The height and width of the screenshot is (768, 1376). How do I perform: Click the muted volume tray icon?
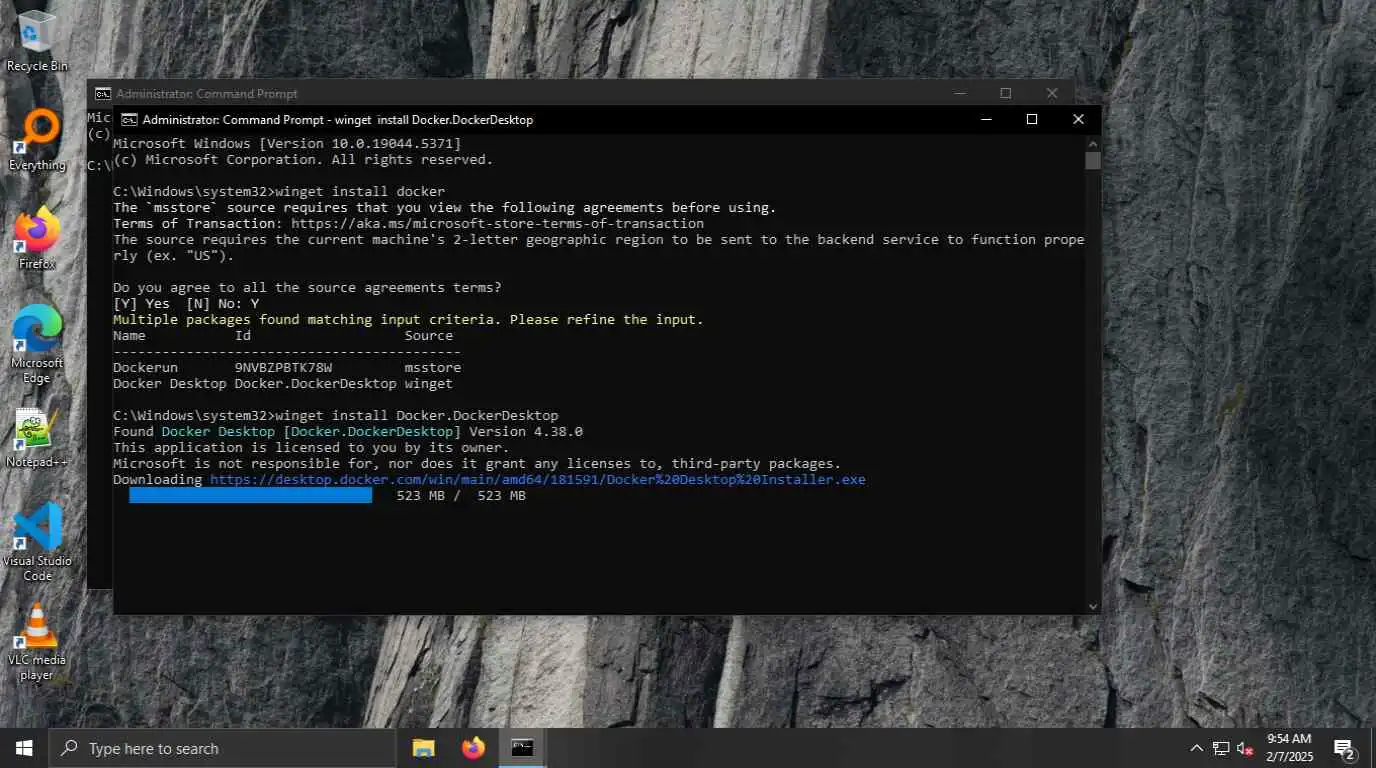(1246, 748)
